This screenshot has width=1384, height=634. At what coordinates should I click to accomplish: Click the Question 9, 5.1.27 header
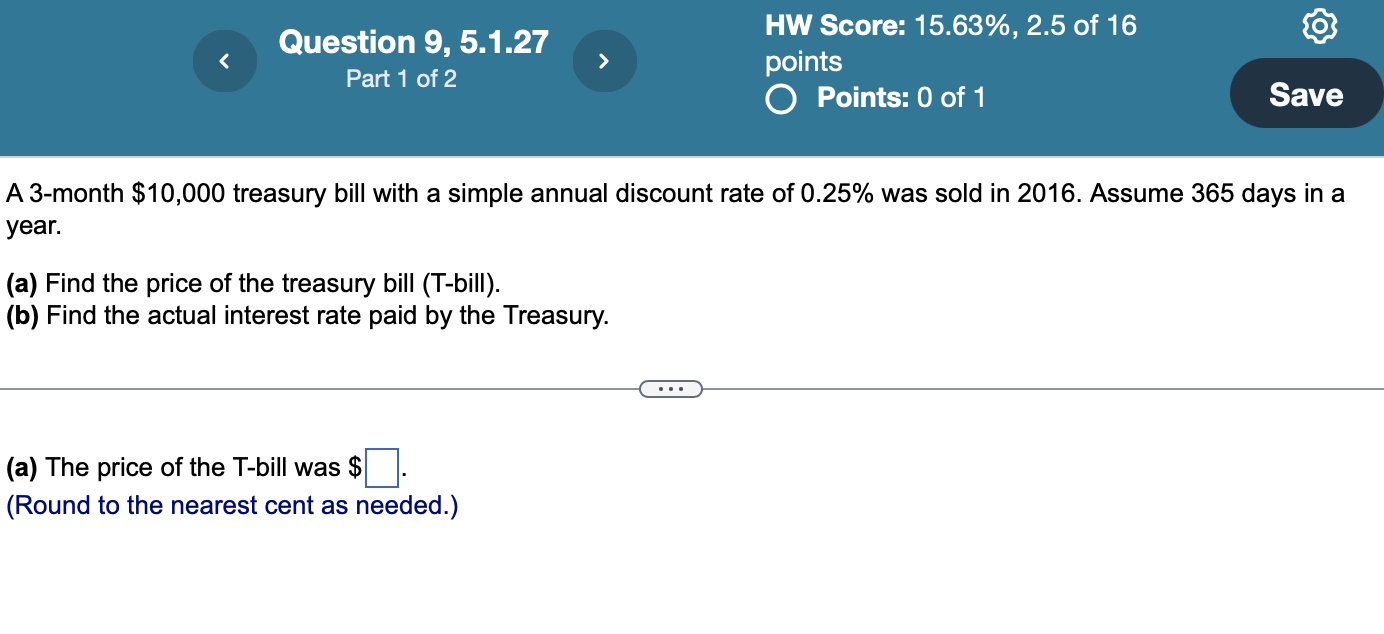click(413, 42)
